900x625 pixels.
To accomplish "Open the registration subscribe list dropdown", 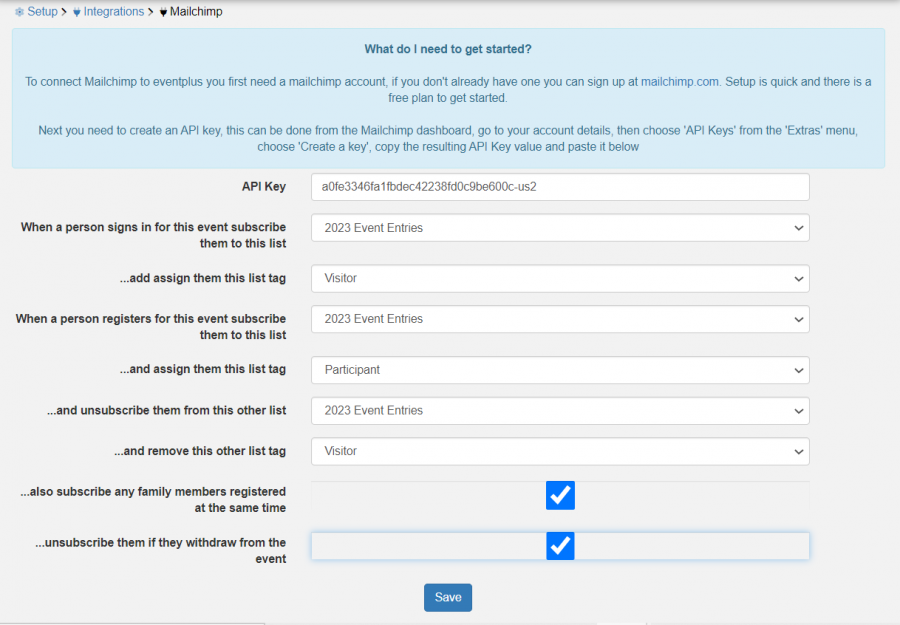I will point(560,318).
